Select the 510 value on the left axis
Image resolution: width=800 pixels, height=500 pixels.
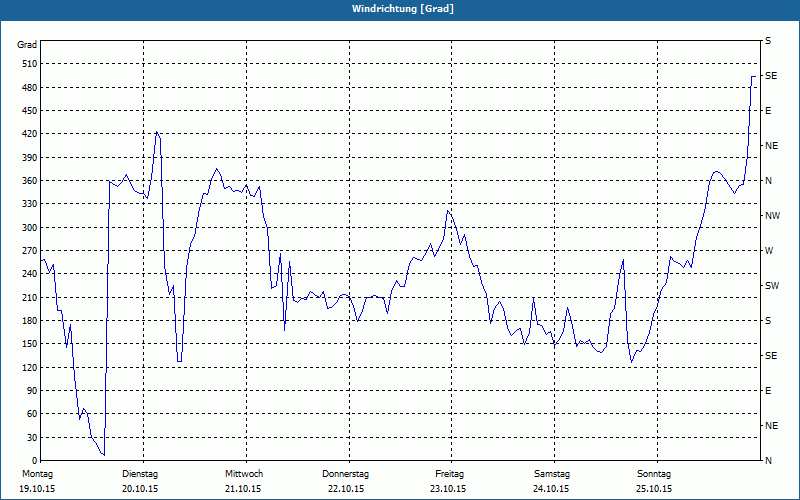[x=30, y=64]
